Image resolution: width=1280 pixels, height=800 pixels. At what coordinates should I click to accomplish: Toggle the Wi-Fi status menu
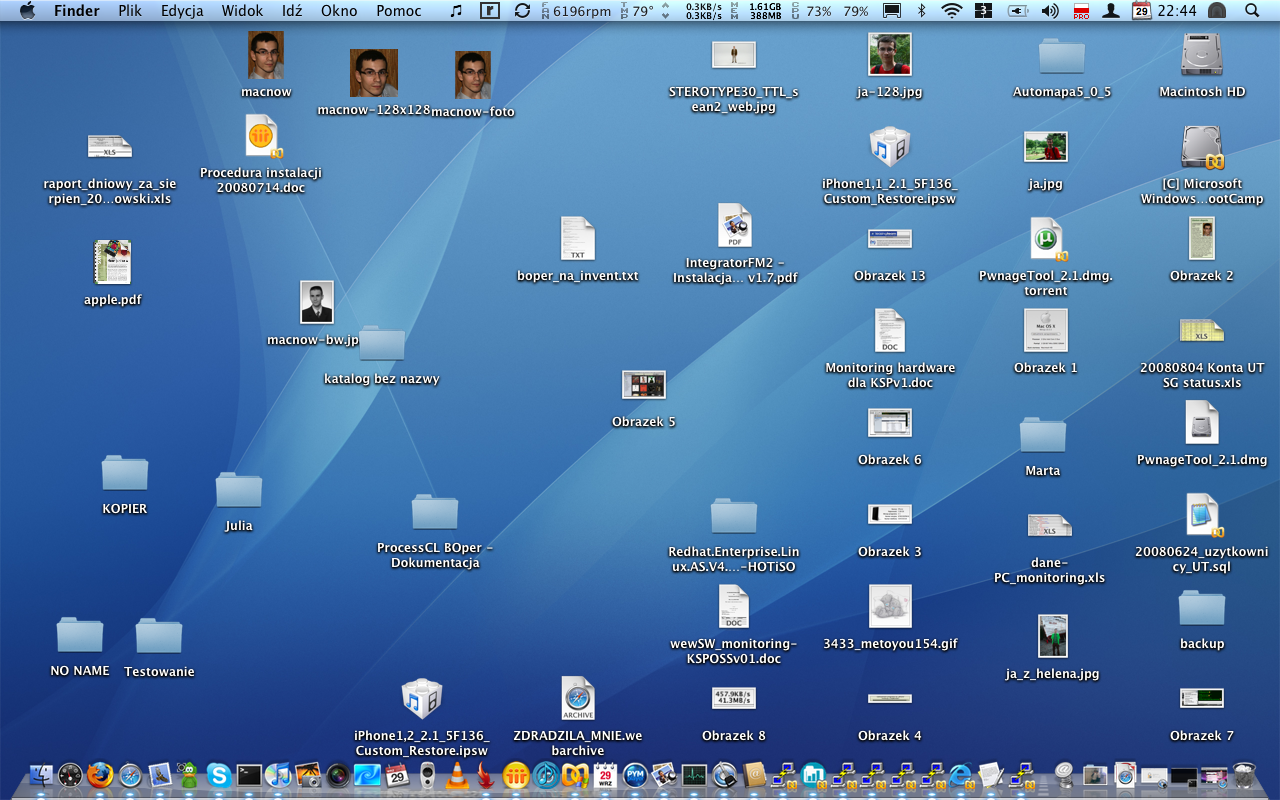pos(952,11)
